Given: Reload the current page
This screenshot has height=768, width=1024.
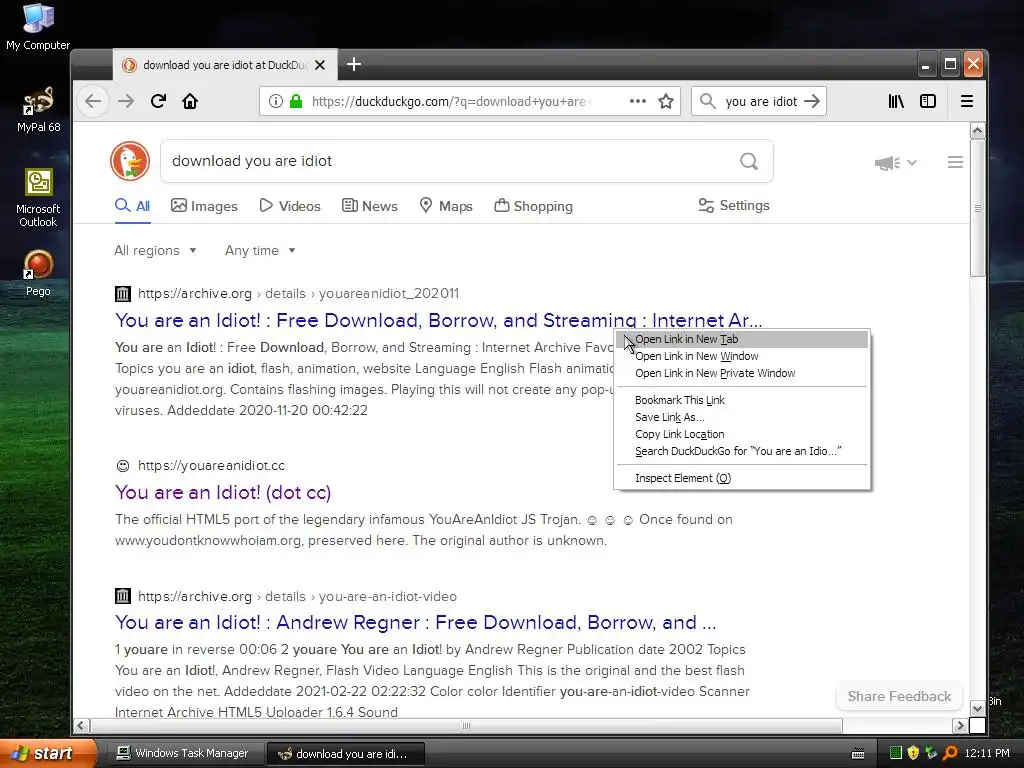Looking at the screenshot, I should click(x=158, y=101).
